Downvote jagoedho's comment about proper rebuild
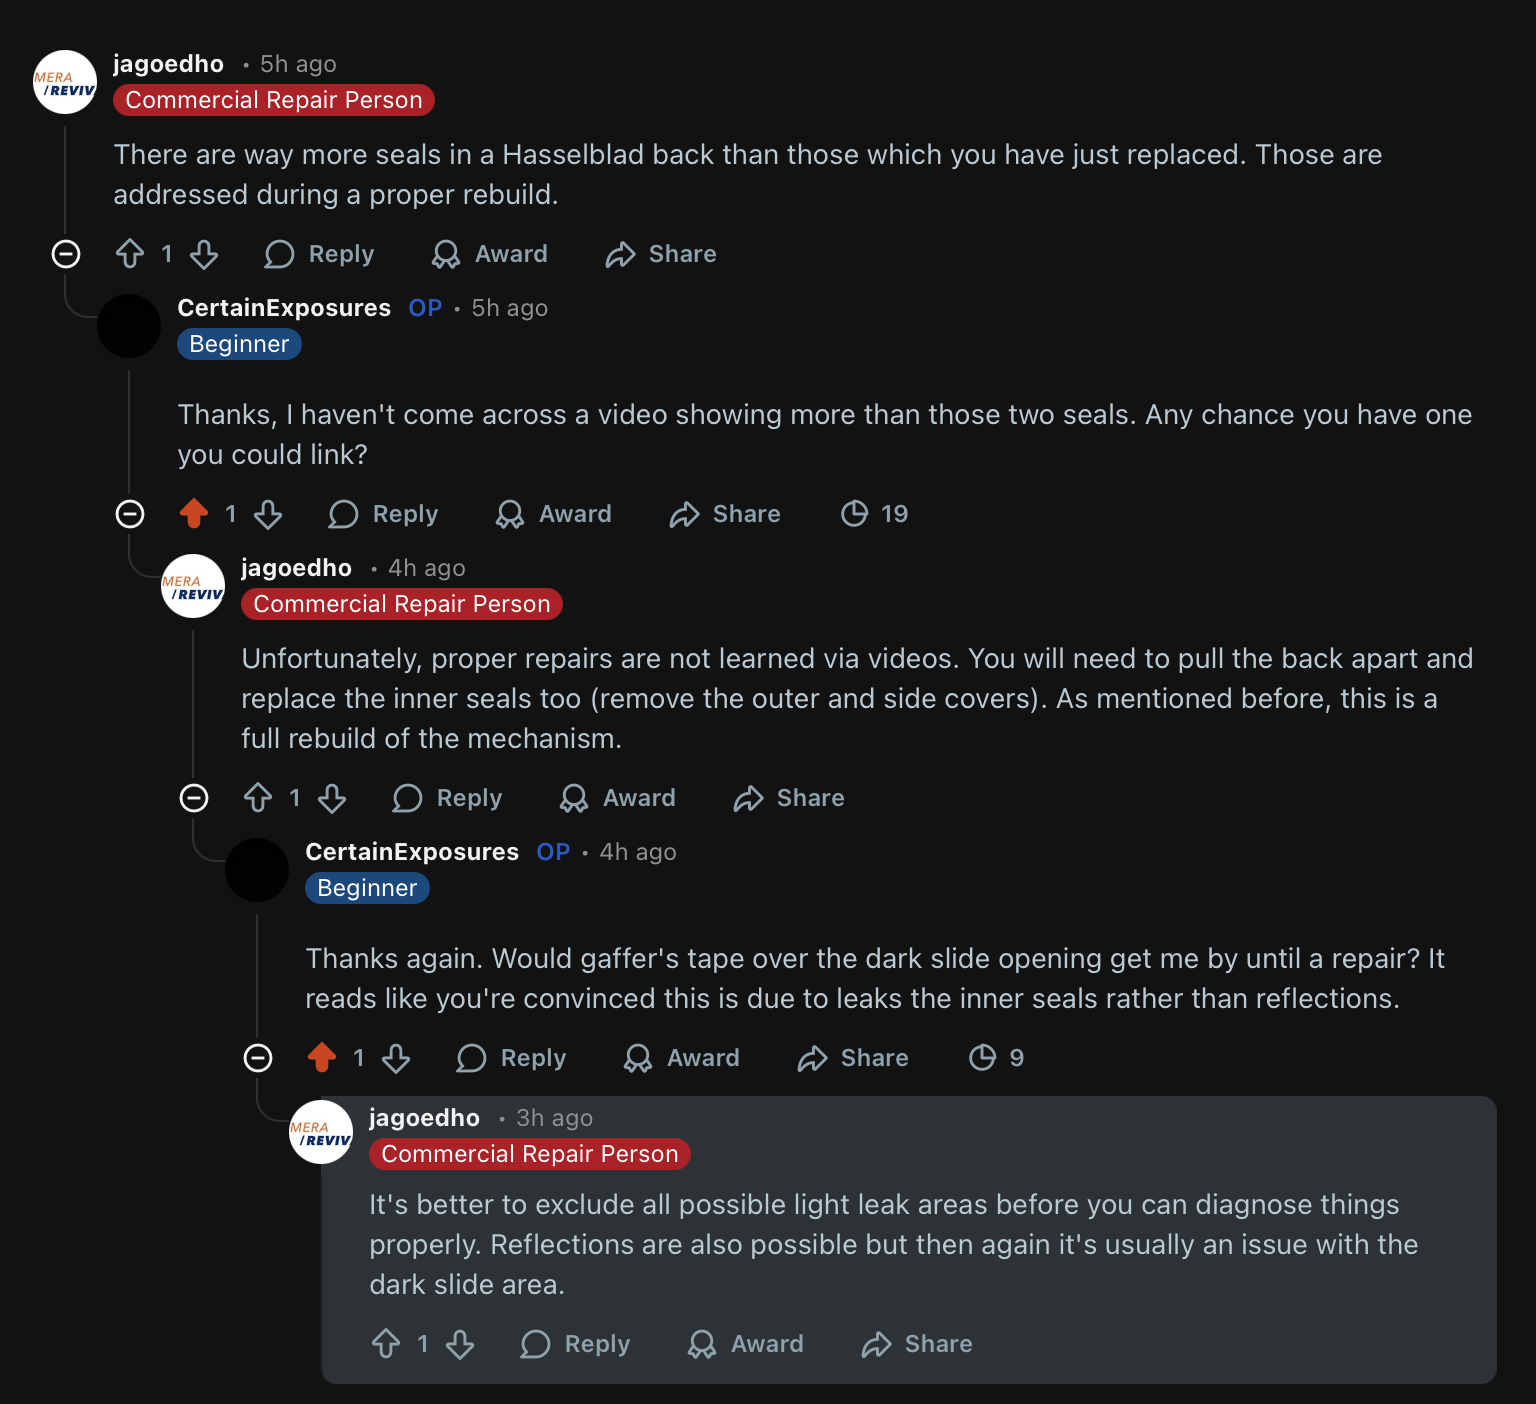Viewport: 1536px width, 1404px height. tap(204, 254)
